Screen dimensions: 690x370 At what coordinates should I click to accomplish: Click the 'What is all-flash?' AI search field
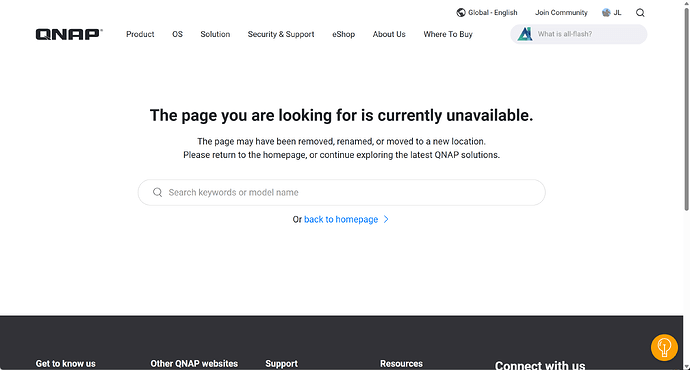[x=579, y=34]
